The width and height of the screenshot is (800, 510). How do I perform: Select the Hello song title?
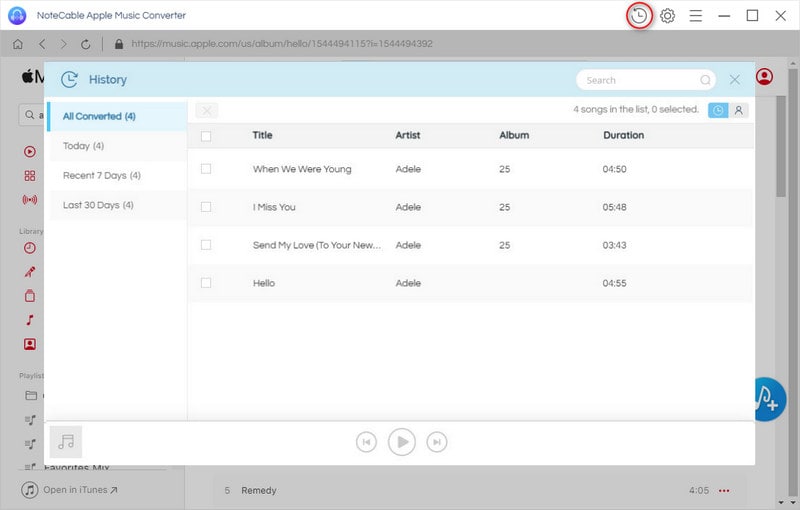coord(264,283)
